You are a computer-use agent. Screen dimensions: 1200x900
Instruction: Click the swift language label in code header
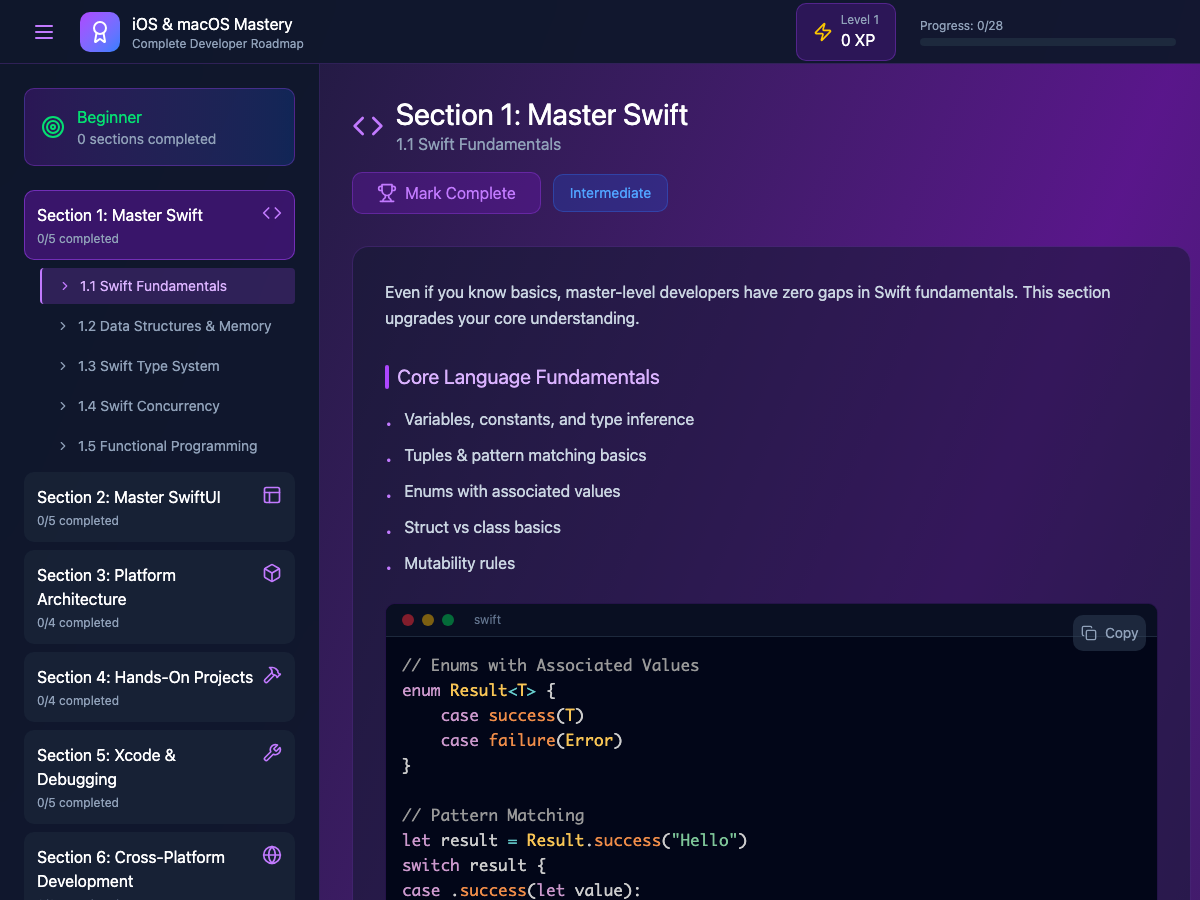487,620
